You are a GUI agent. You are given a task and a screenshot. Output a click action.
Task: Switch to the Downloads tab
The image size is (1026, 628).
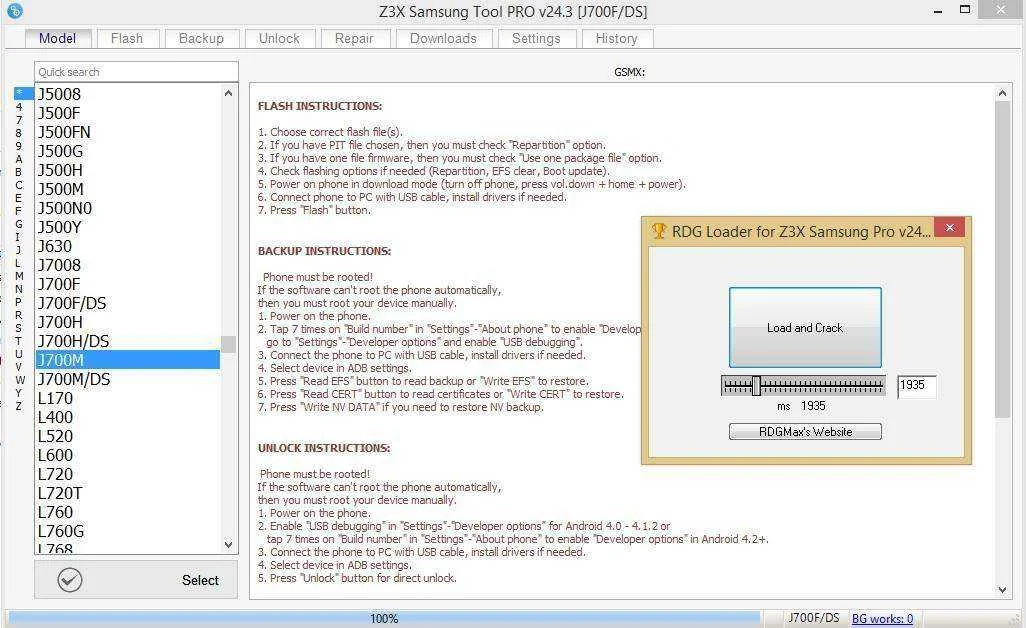(x=443, y=39)
